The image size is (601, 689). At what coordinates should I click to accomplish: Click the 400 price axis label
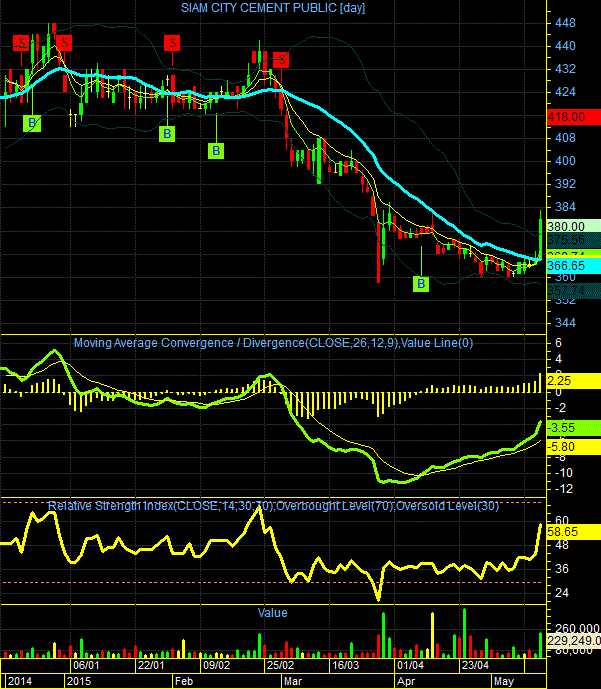pos(565,161)
